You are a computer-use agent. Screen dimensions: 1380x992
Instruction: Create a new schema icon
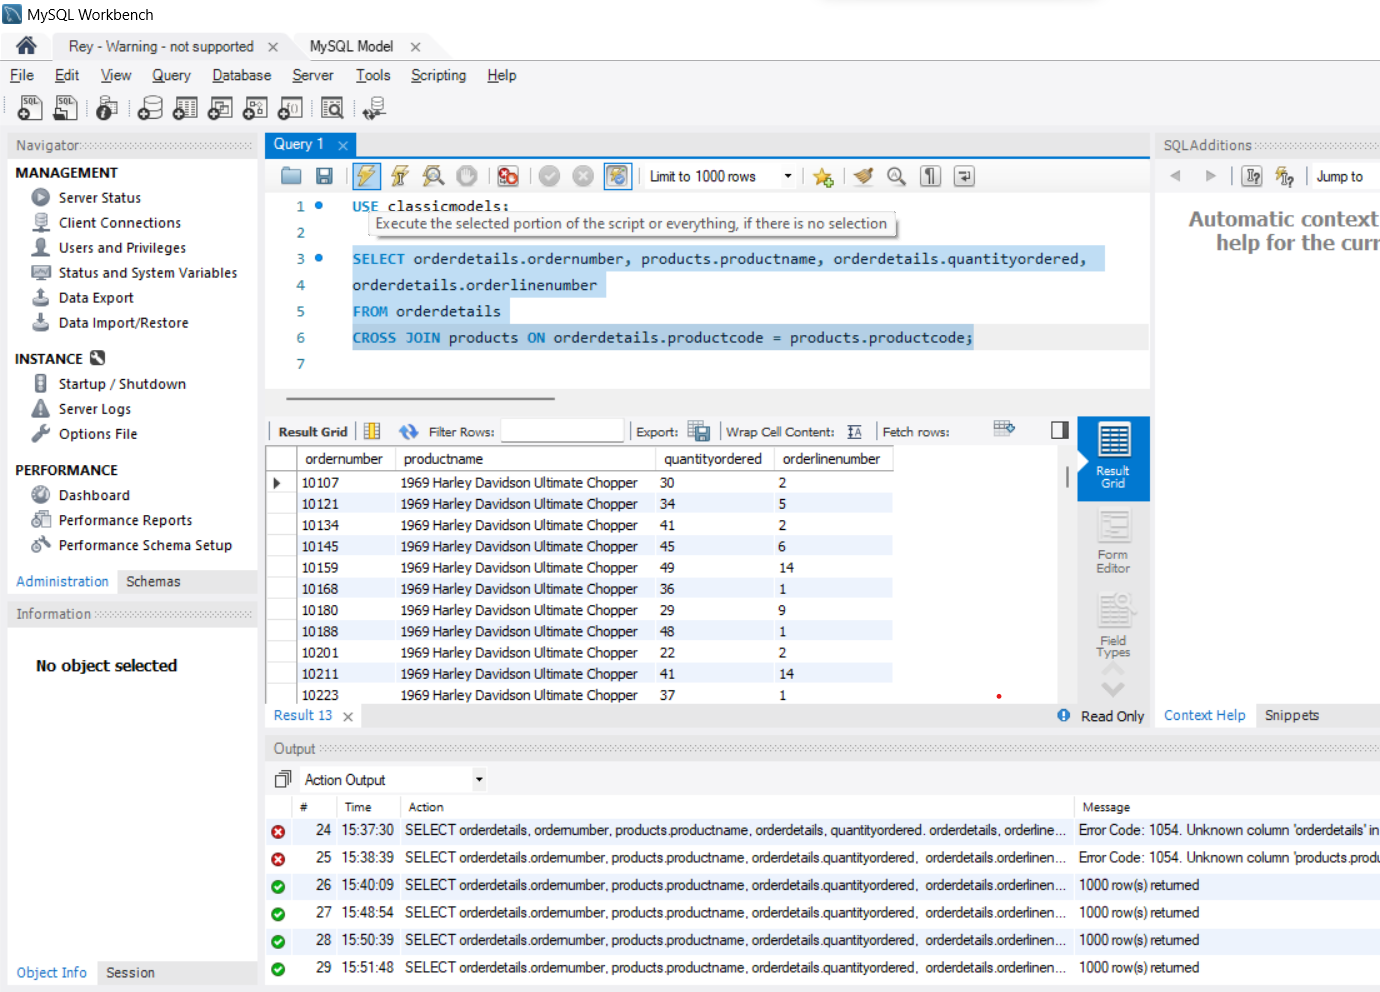150,108
